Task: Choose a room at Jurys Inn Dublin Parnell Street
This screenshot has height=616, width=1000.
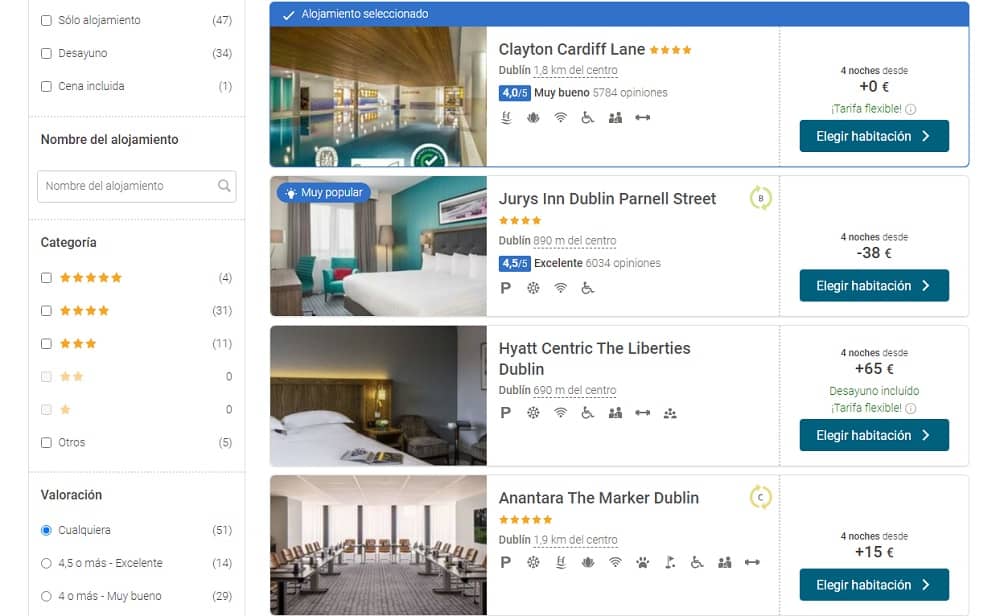Action: (874, 286)
